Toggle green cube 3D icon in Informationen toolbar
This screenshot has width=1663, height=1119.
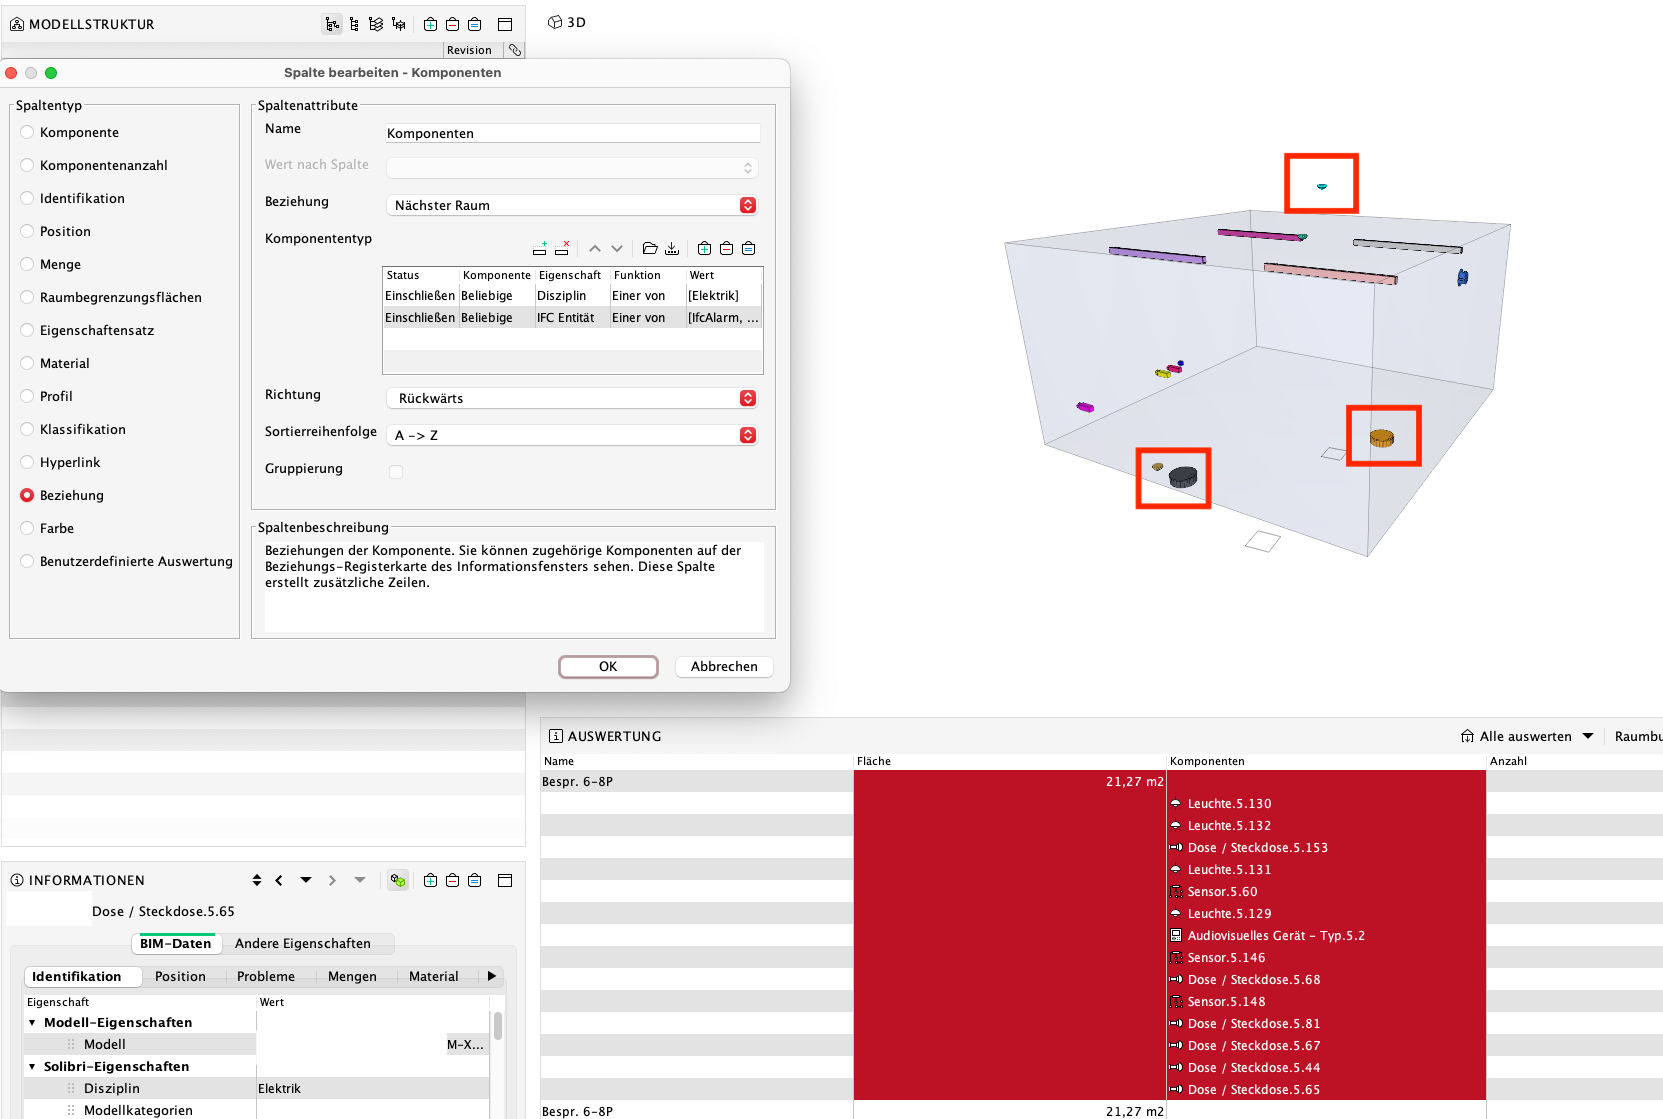coord(398,880)
